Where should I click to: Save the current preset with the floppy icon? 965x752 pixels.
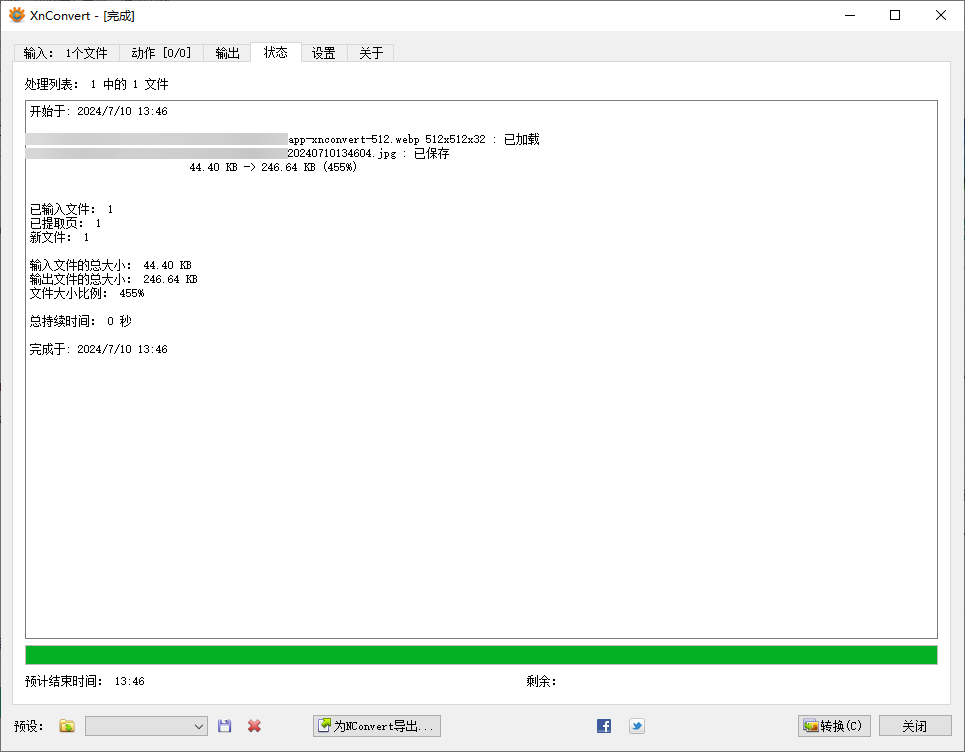[x=224, y=726]
